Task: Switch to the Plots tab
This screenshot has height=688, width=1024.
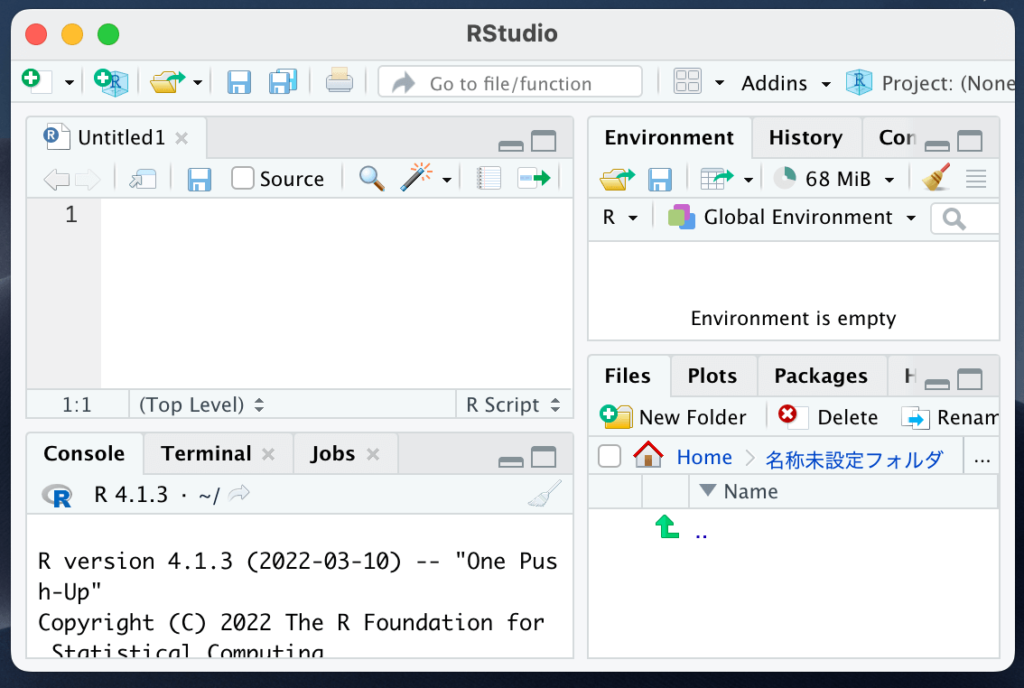Action: [x=712, y=376]
